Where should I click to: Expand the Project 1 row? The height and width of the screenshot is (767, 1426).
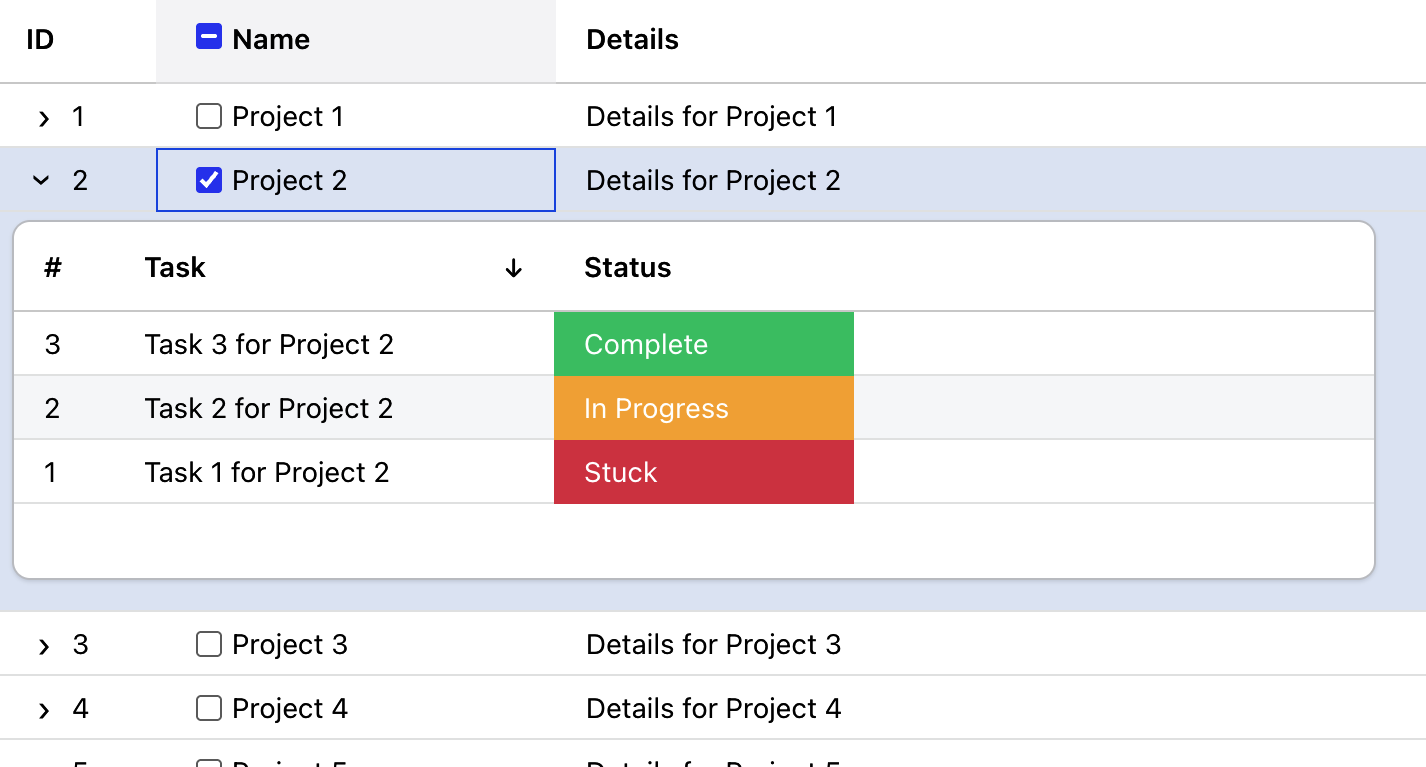pos(42,117)
